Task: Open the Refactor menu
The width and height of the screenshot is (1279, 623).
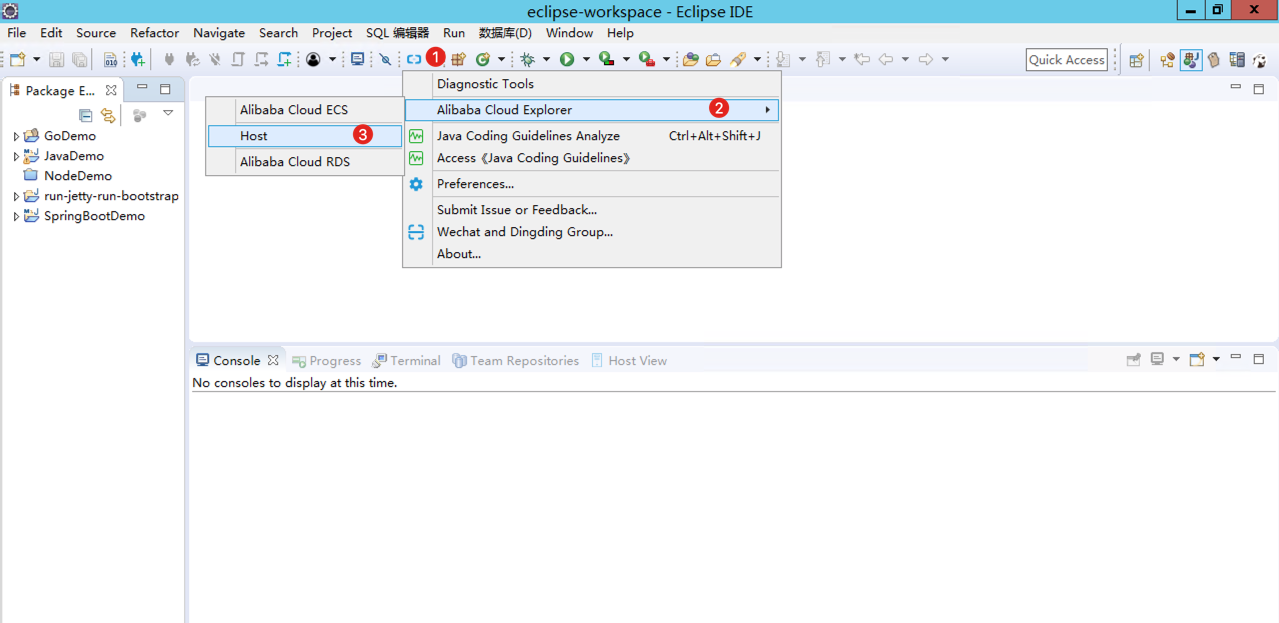Action: click(154, 33)
